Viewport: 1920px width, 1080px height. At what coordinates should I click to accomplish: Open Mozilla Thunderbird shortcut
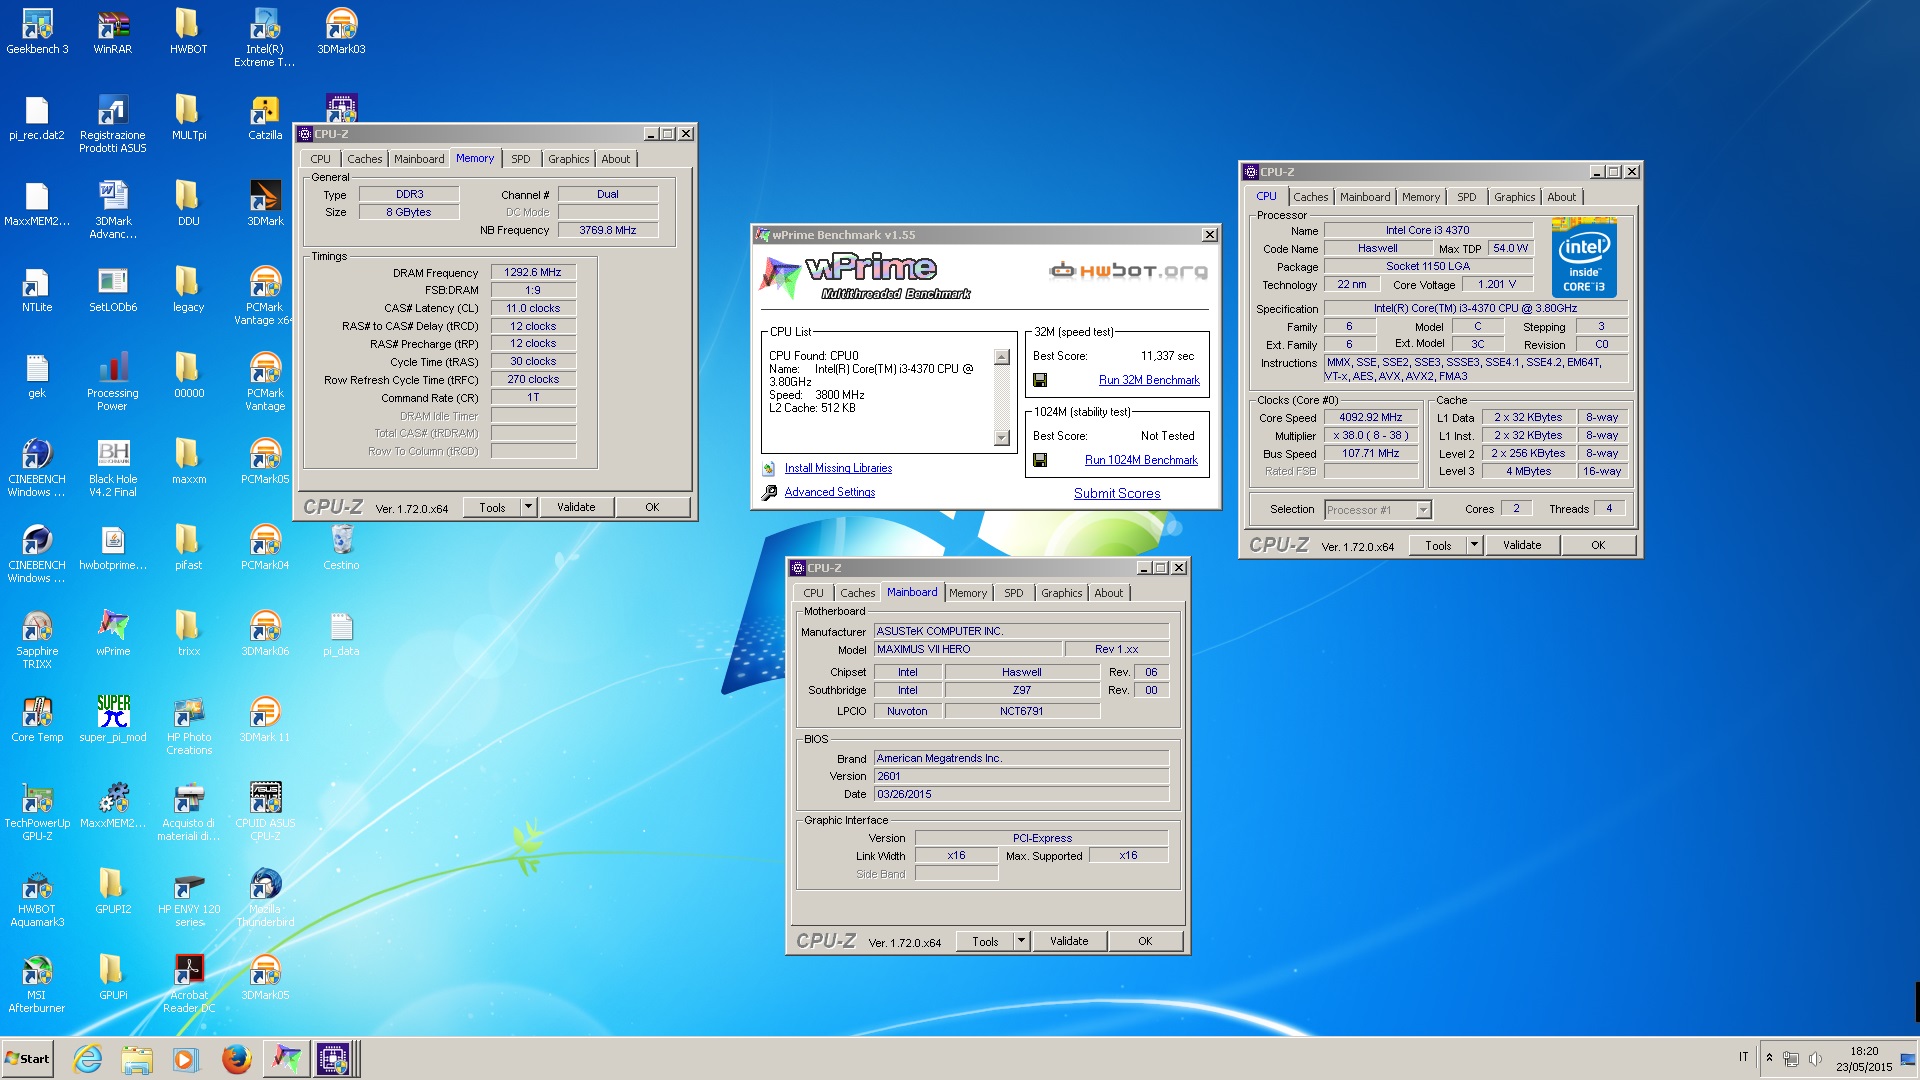tap(265, 898)
